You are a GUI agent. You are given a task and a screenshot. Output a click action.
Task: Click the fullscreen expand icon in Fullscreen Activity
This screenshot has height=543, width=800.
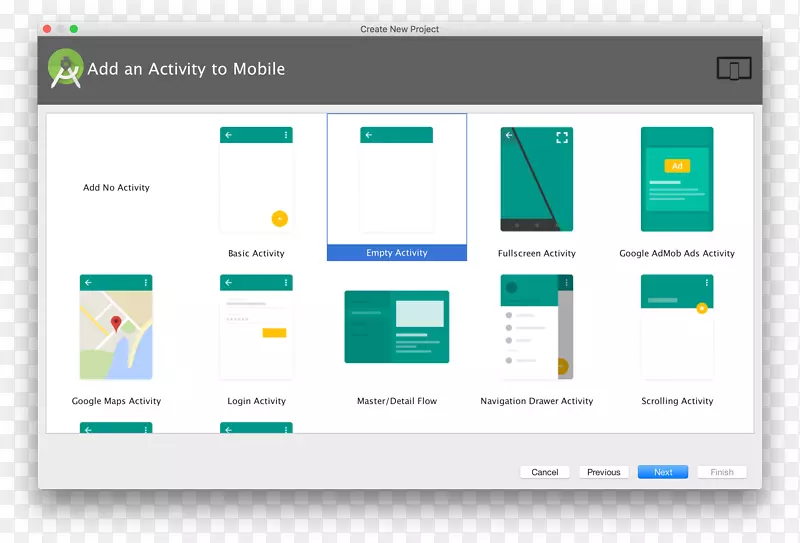(x=562, y=137)
